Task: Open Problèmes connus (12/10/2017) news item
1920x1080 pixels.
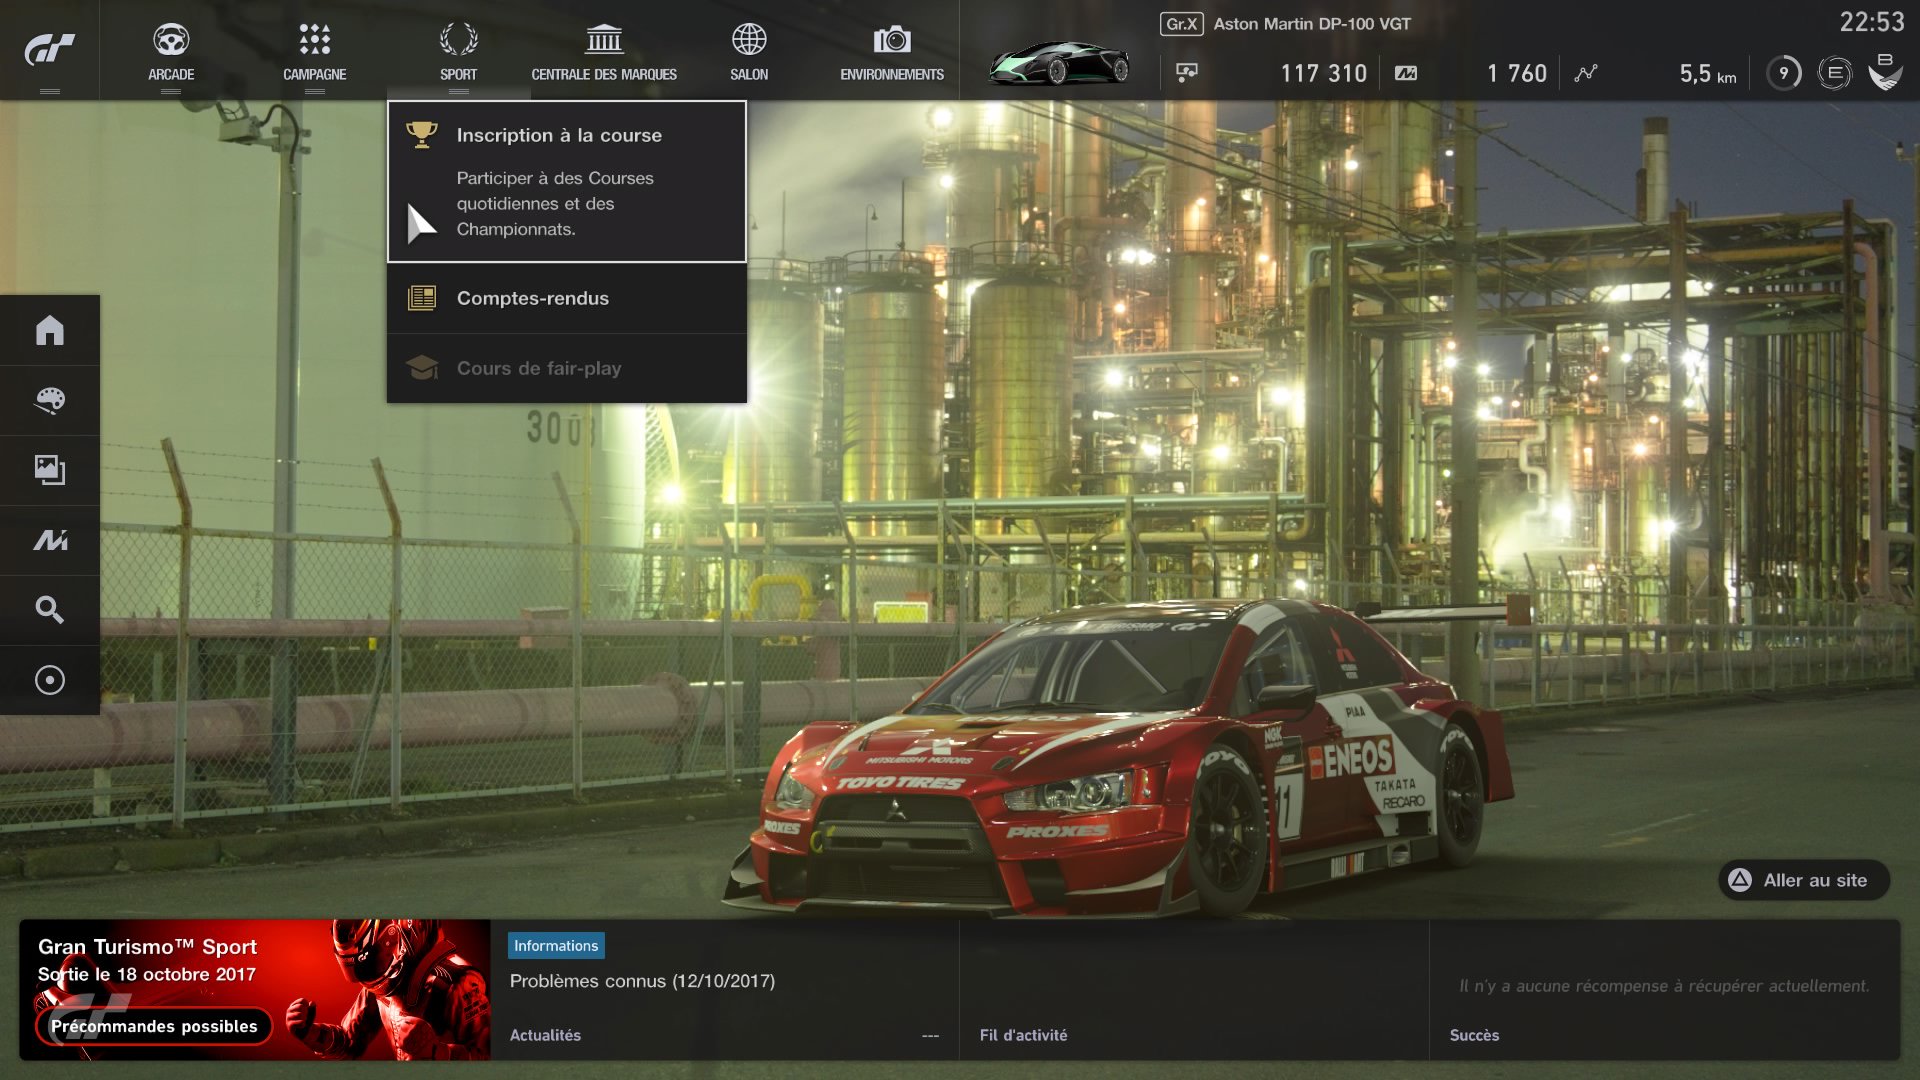Action: 642,981
